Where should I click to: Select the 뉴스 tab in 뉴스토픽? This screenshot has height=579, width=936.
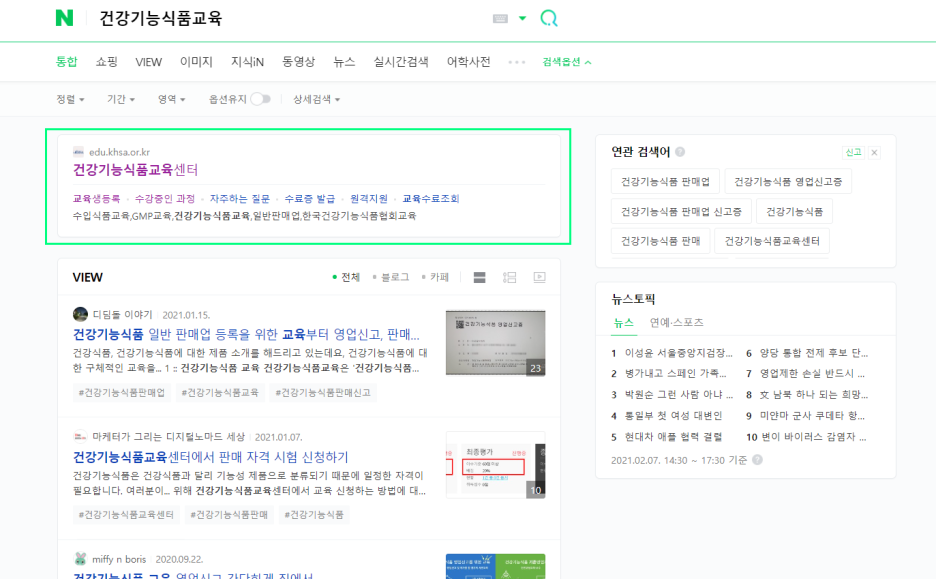pyautogui.click(x=623, y=323)
